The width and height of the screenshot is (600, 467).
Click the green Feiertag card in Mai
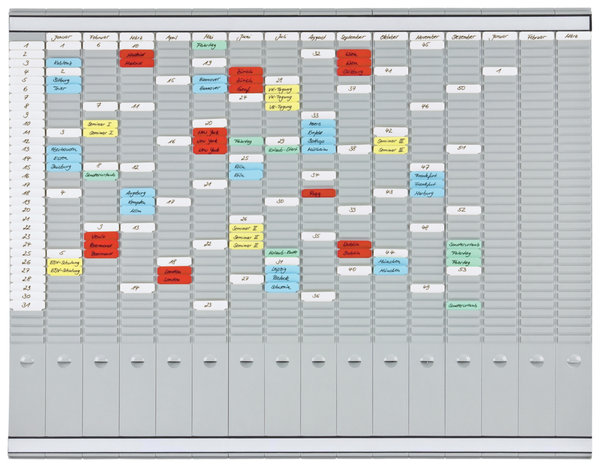pos(208,45)
